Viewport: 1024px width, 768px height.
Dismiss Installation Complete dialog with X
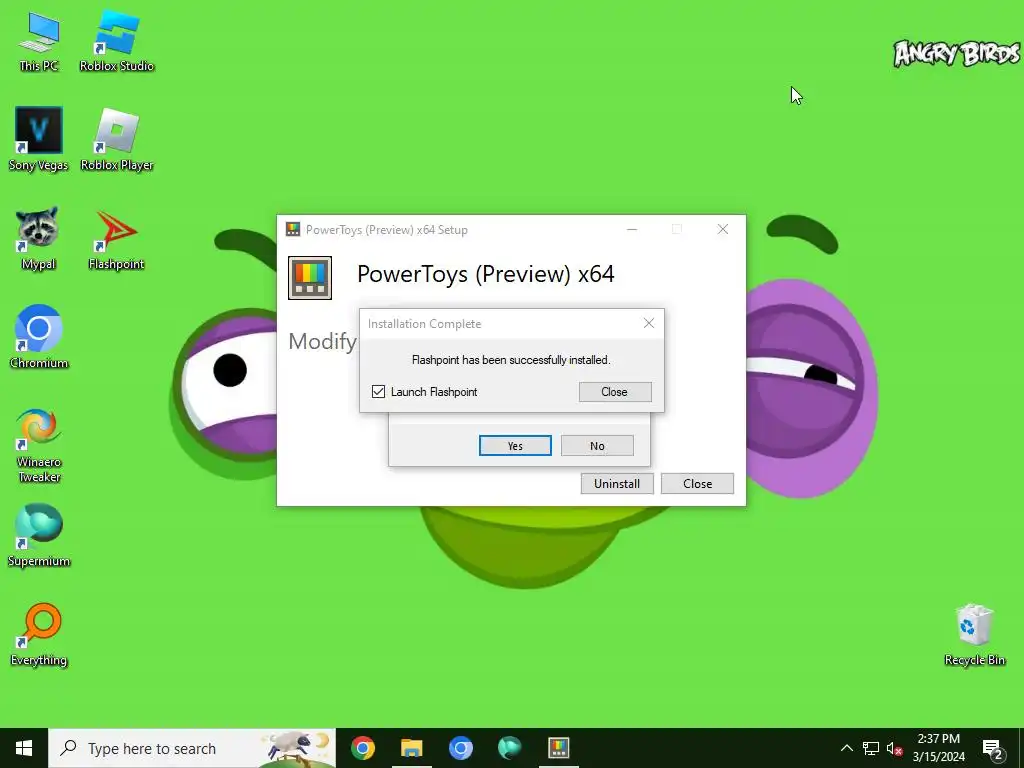pyautogui.click(x=648, y=323)
